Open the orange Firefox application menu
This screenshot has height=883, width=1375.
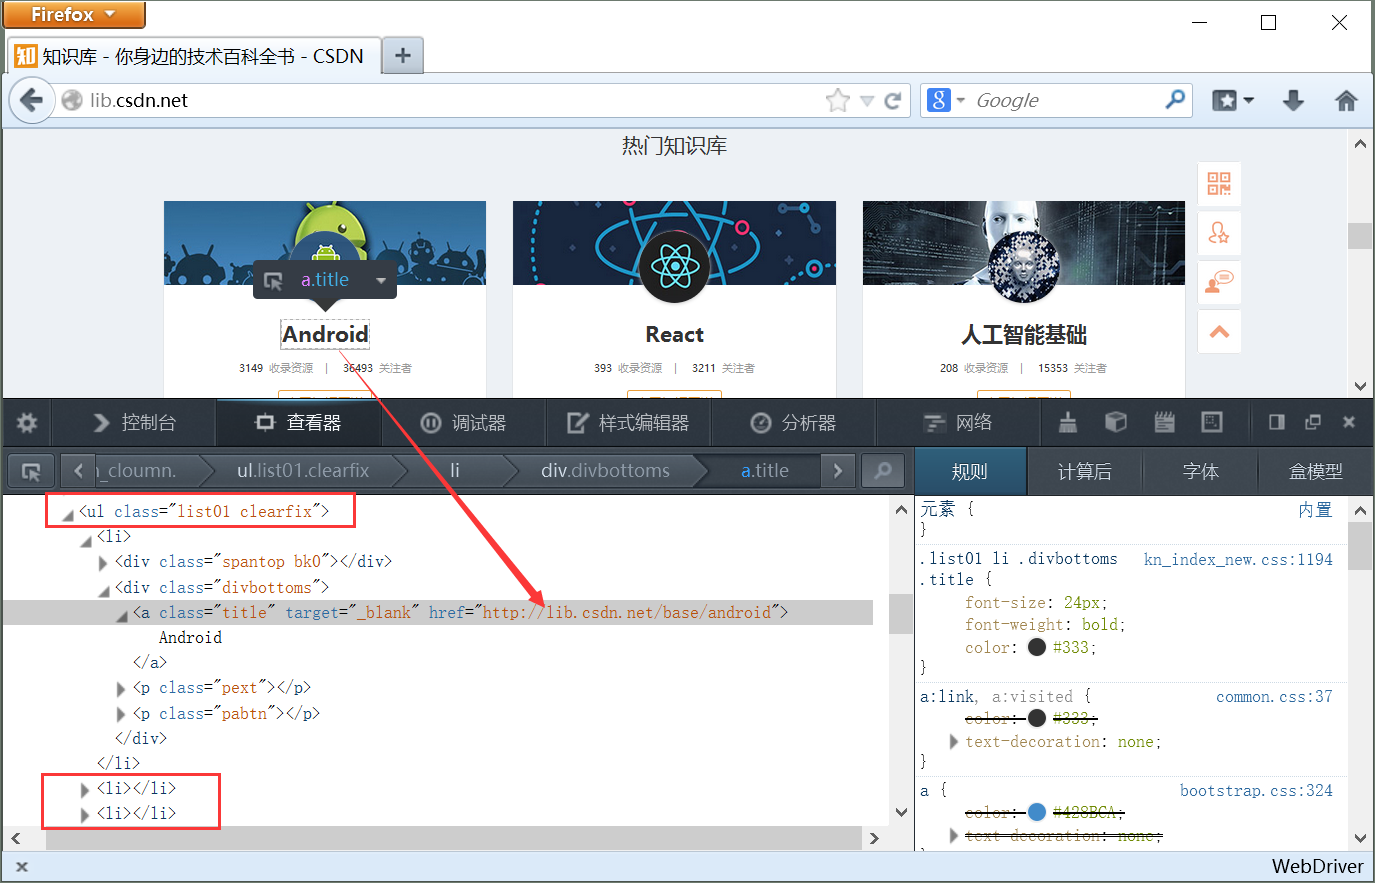pyautogui.click(x=74, y=14)
